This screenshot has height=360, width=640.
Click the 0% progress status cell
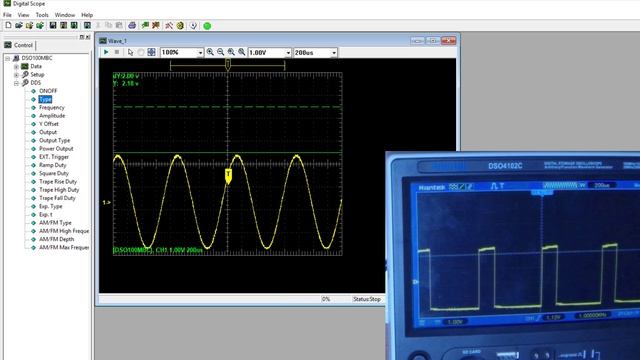[x=326, y=299]
